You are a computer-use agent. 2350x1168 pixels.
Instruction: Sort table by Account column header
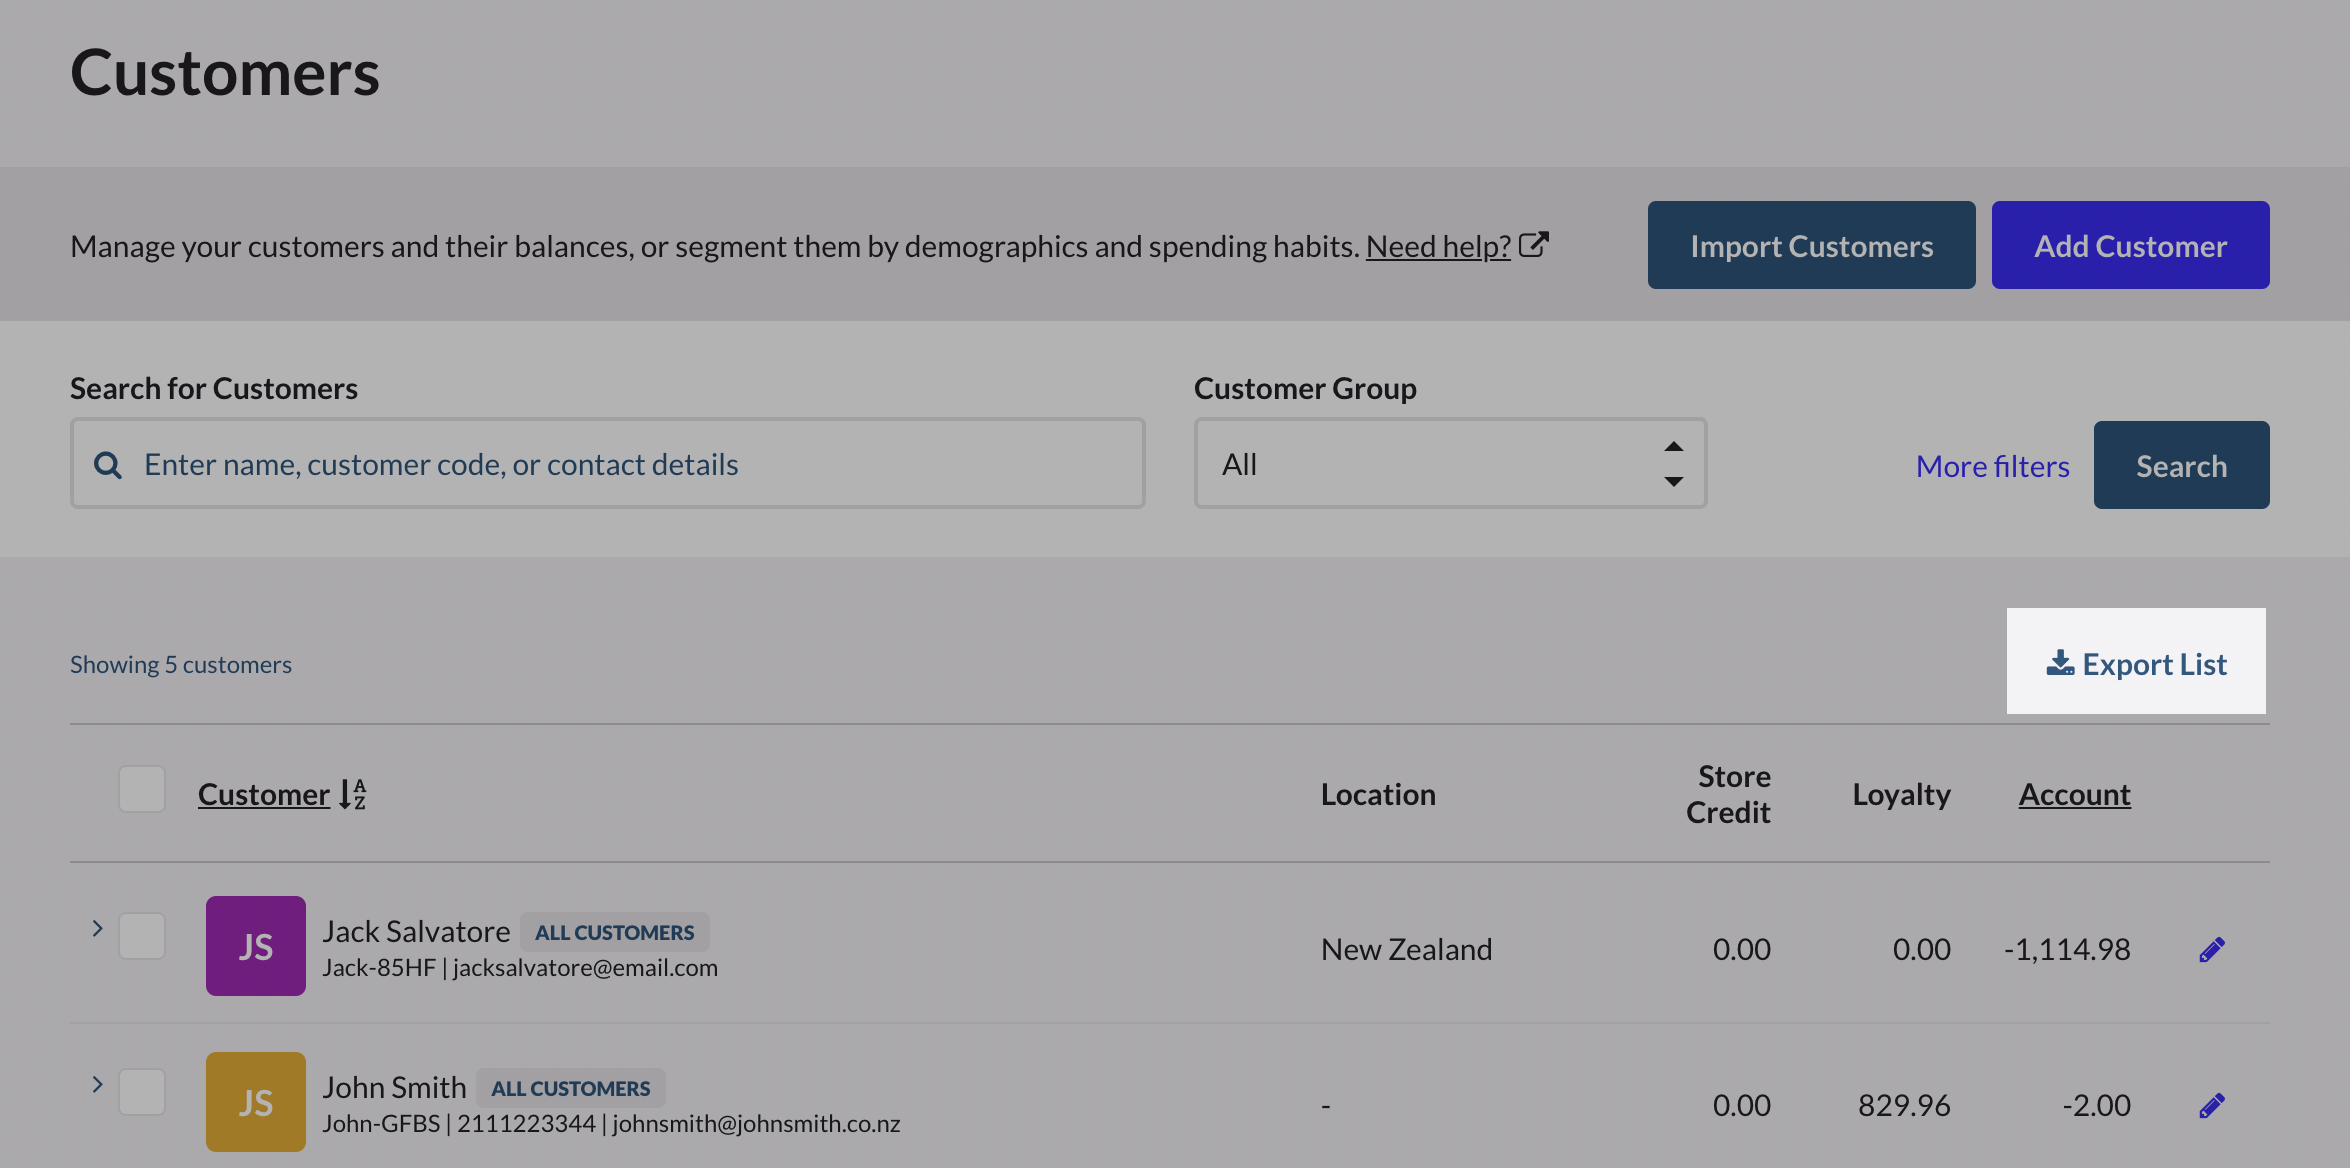pyautogui.click(x=2074, y=794)
